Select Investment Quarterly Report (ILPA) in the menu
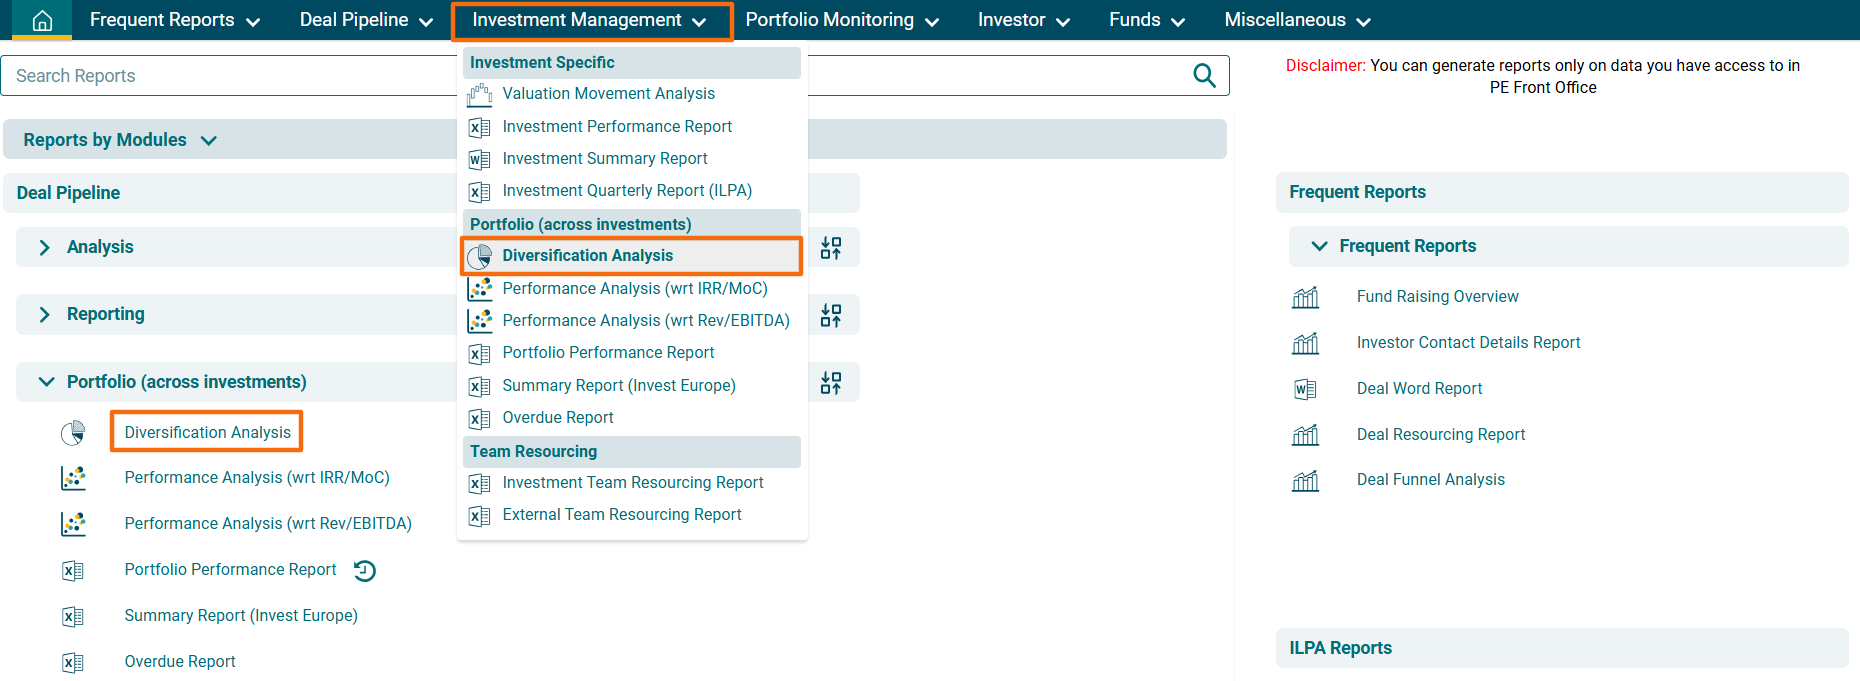Image resolution: width=1860 pixels, height=681 pixels. click(626, 191)
